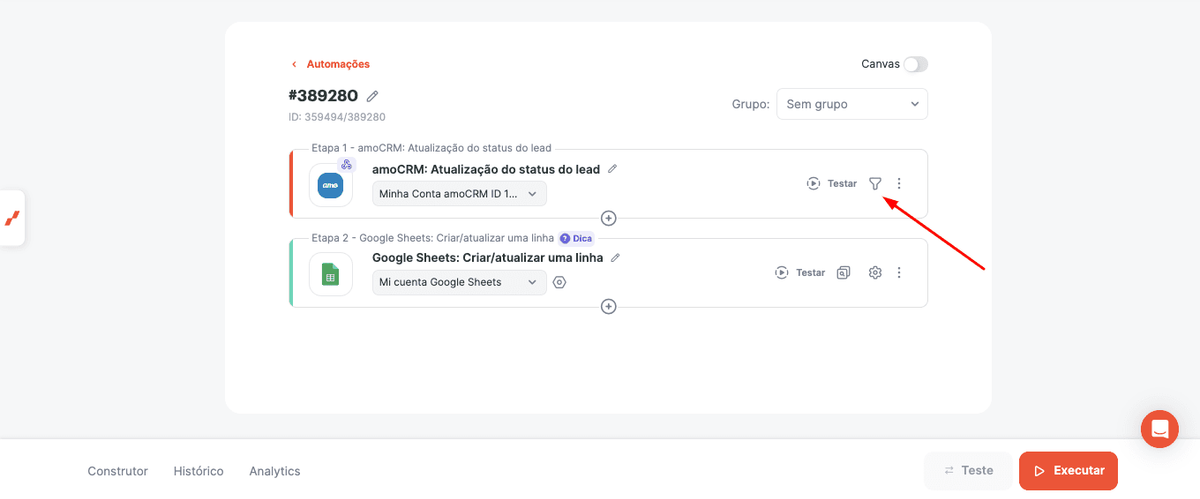Click the 'ID: 359494/389280' text
This screenshot has height=499, width=1200.
pos(338,118)
